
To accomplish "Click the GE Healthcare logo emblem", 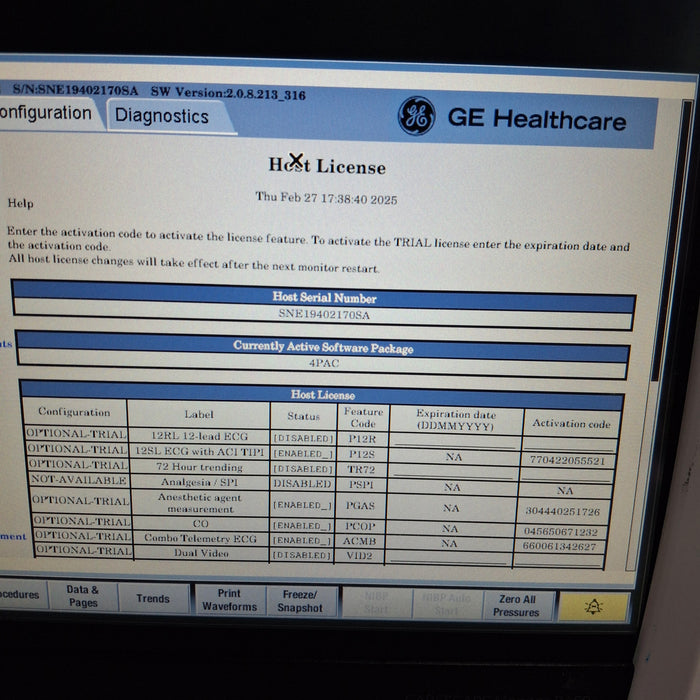I will [x=417, y=116].
